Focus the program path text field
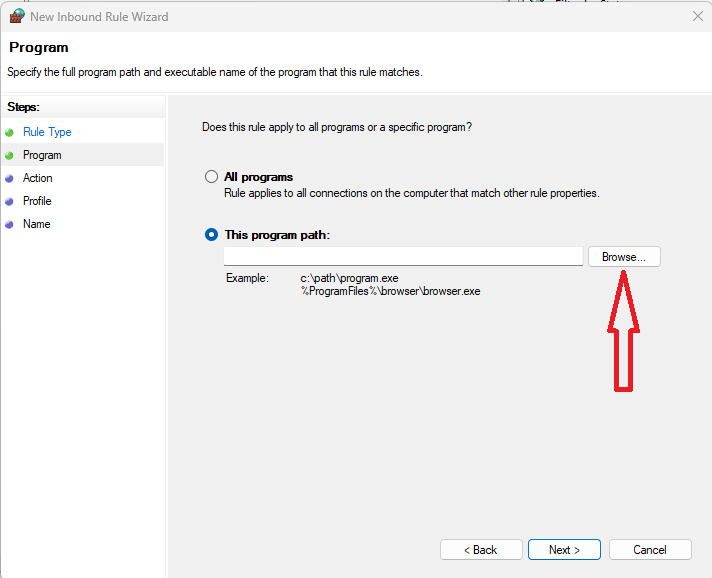 (402, 257)
